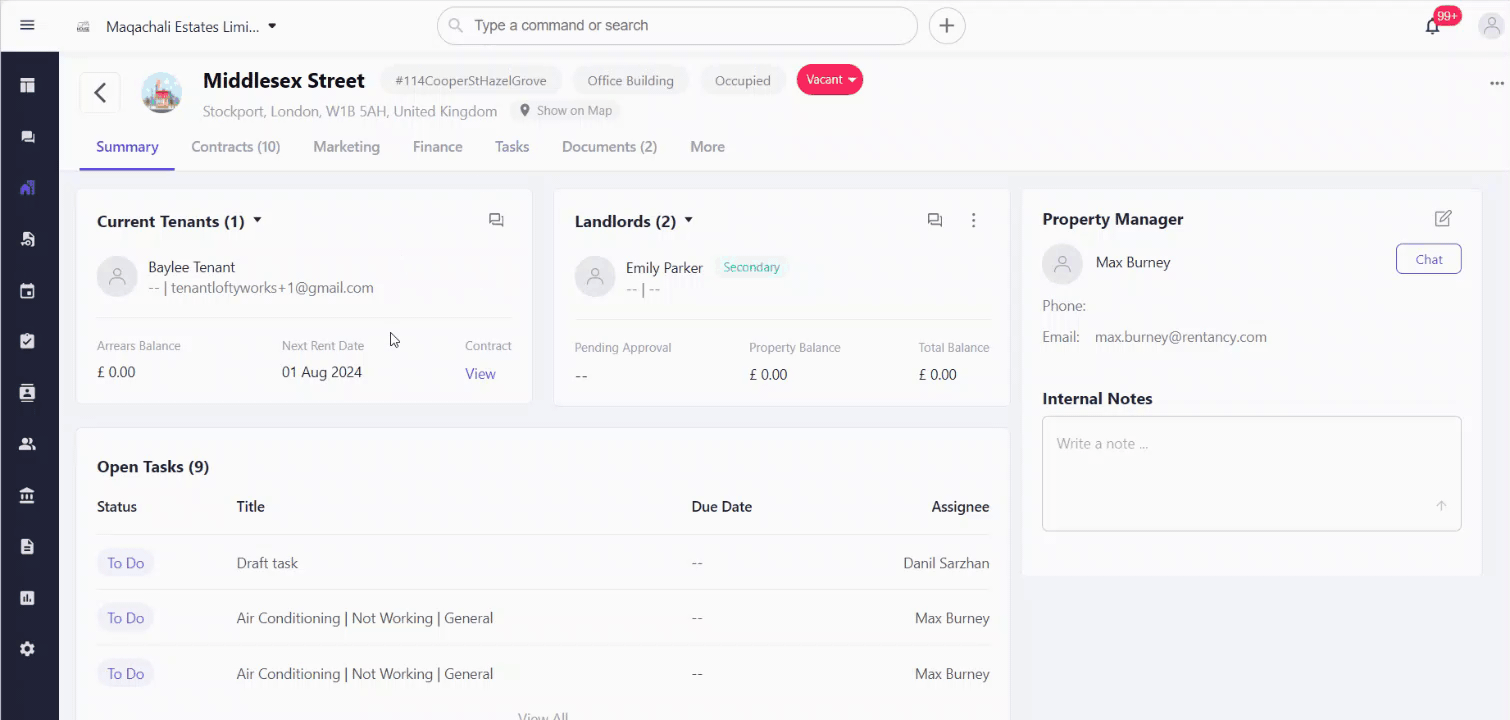Image resolution: width=1510 pixels, height=720 pixels.
Task: Click the max.burney@rentancy.com email
Action: pos(1181,337)
